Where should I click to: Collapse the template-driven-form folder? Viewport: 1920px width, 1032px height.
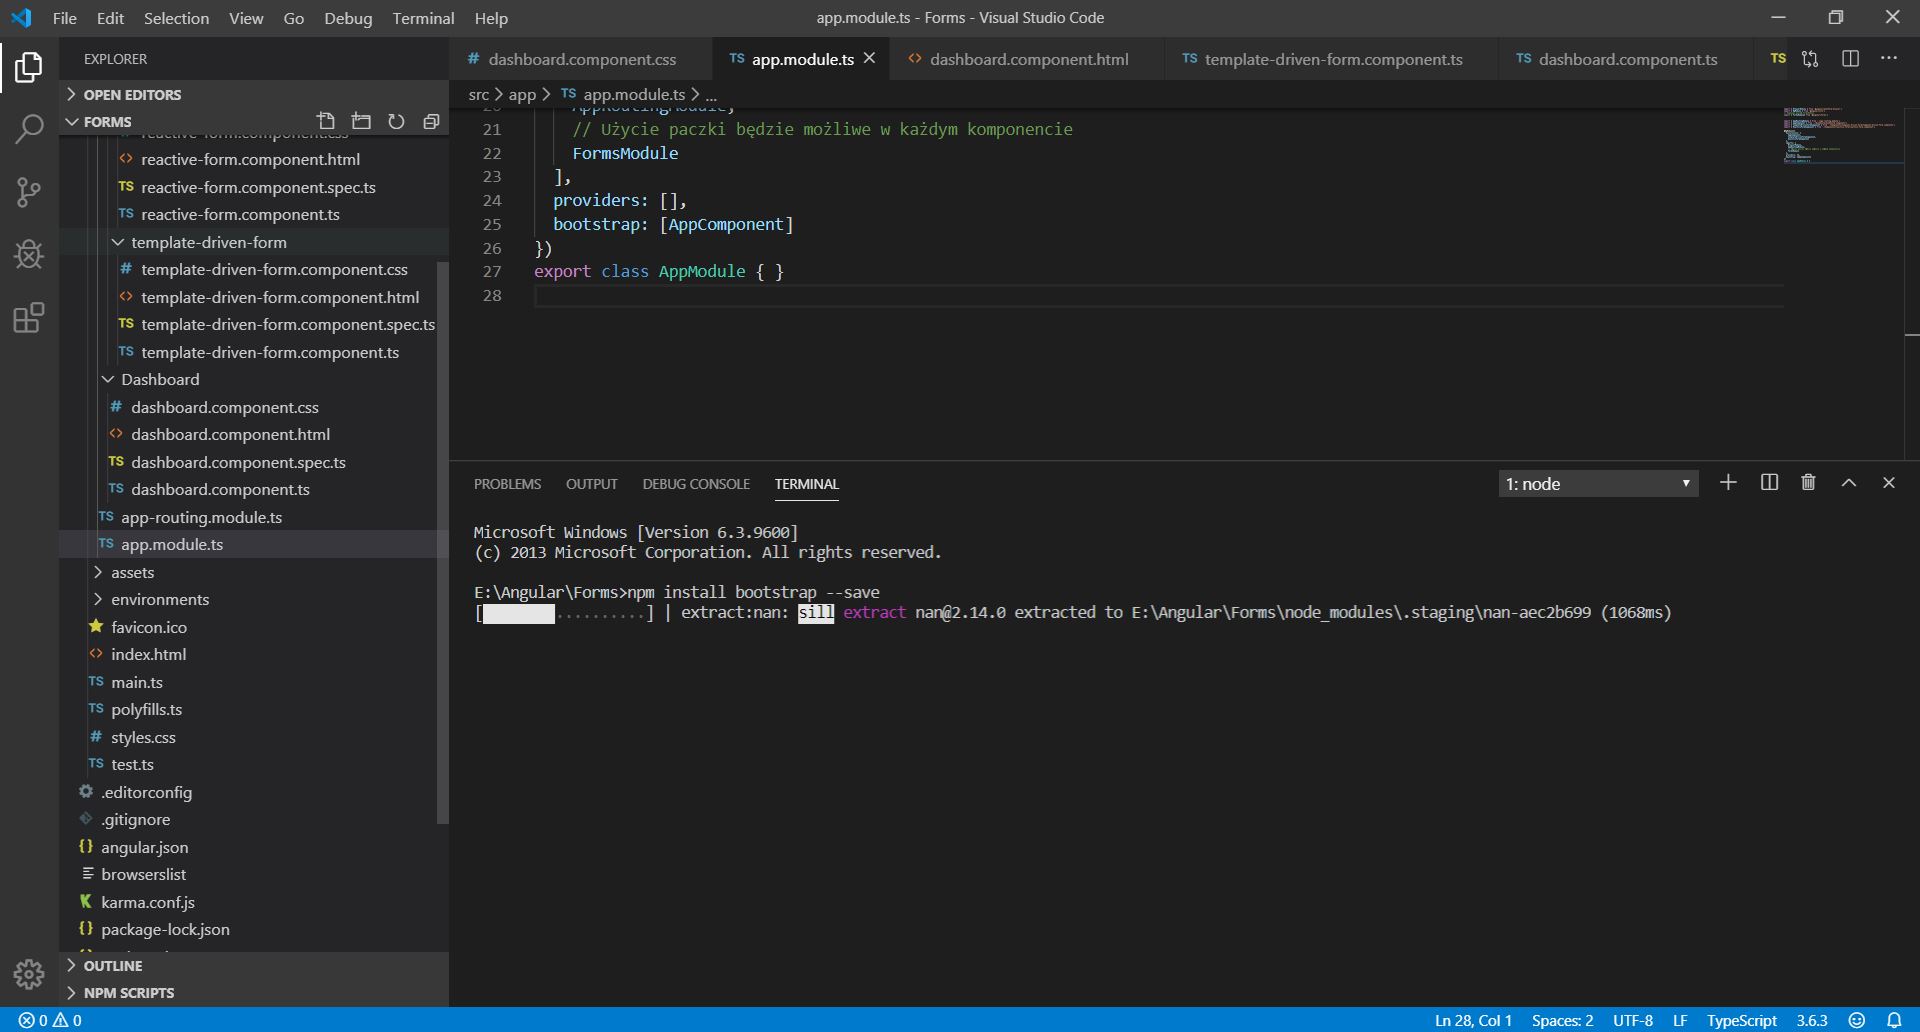click(254, 242)
